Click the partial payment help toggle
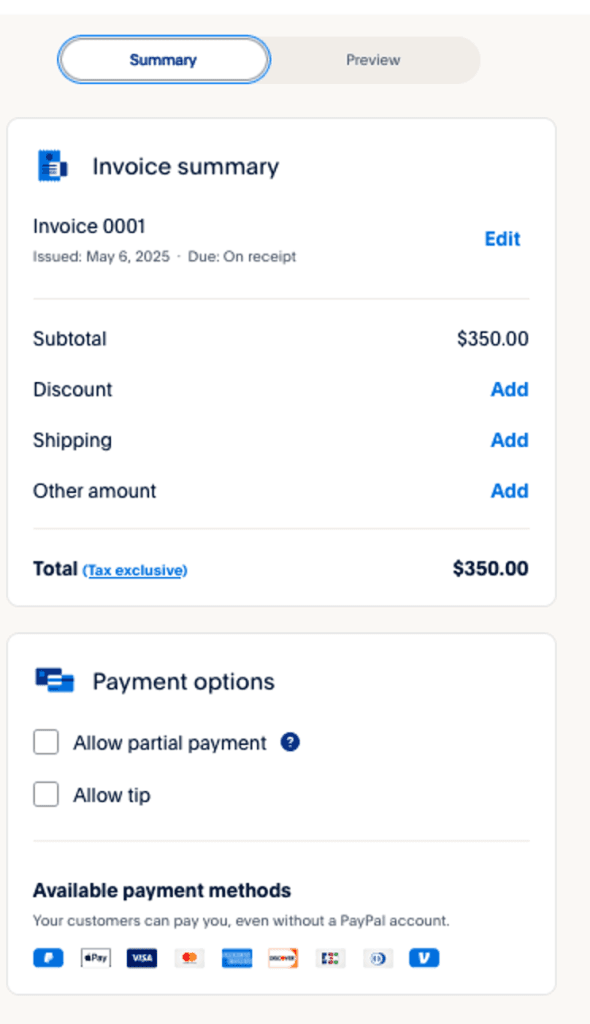Image resolution: width=590 pixels, height=1024 pixels. (x=289, y=742)
